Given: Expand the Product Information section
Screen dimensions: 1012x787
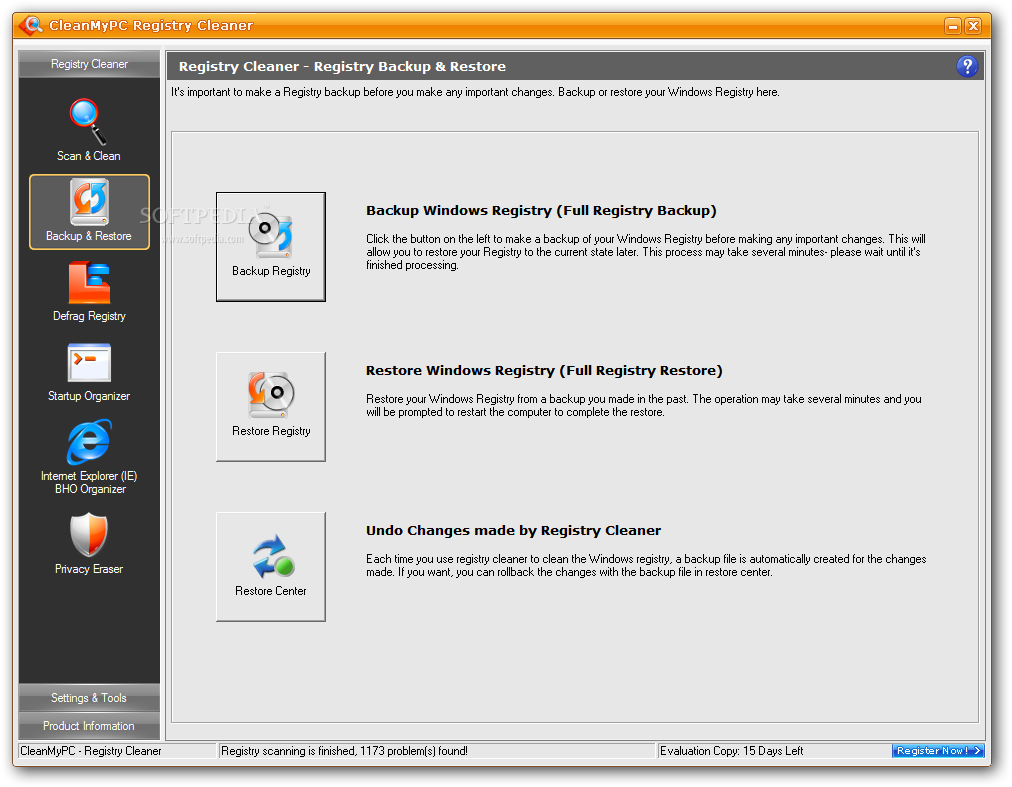Looking at the screenshot, I should [x=89, y=726].
